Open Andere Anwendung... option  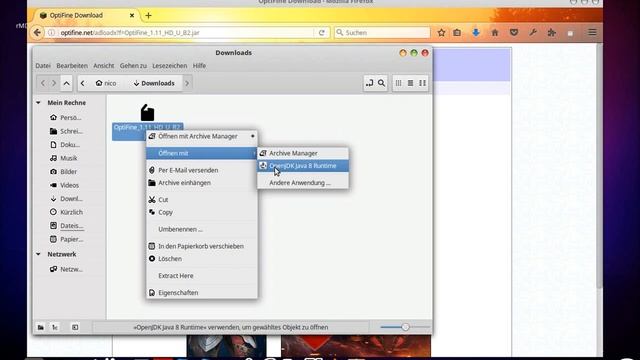coord(303,183)
